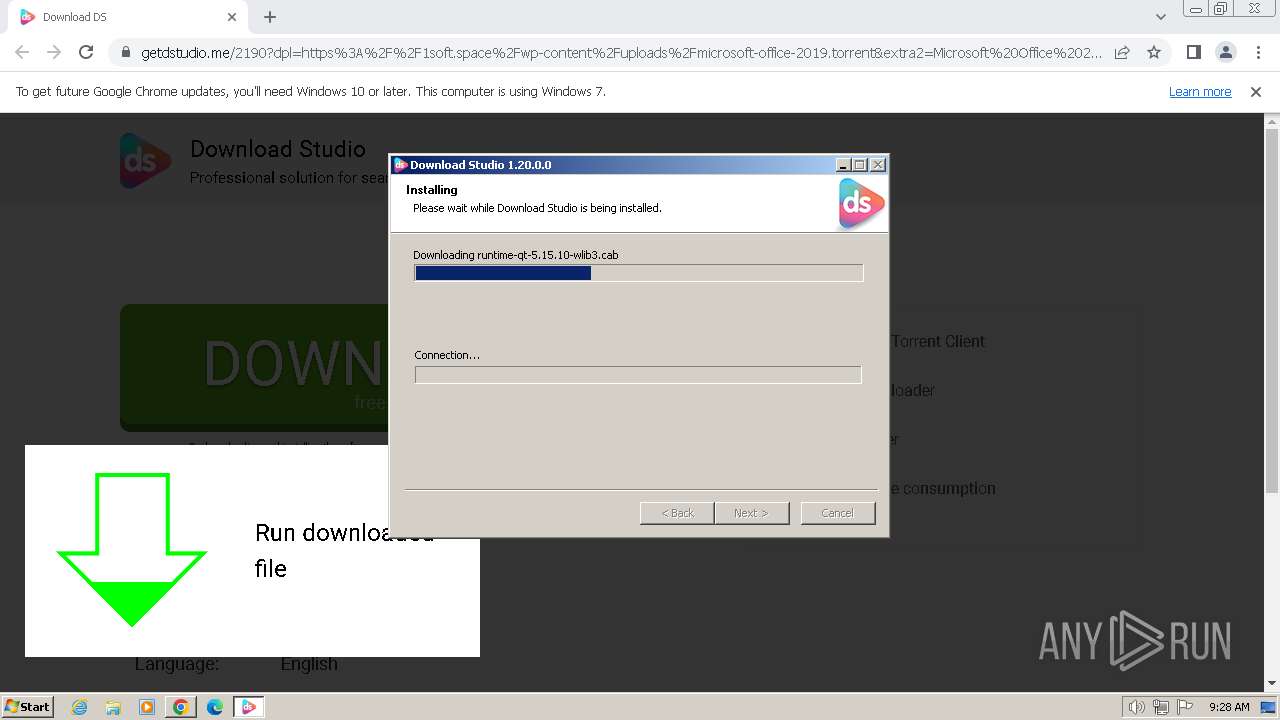This screenshot has height=720, width=1280.
Task: Show desktop button in taskbar corner
Action: tap(1269, 707)
